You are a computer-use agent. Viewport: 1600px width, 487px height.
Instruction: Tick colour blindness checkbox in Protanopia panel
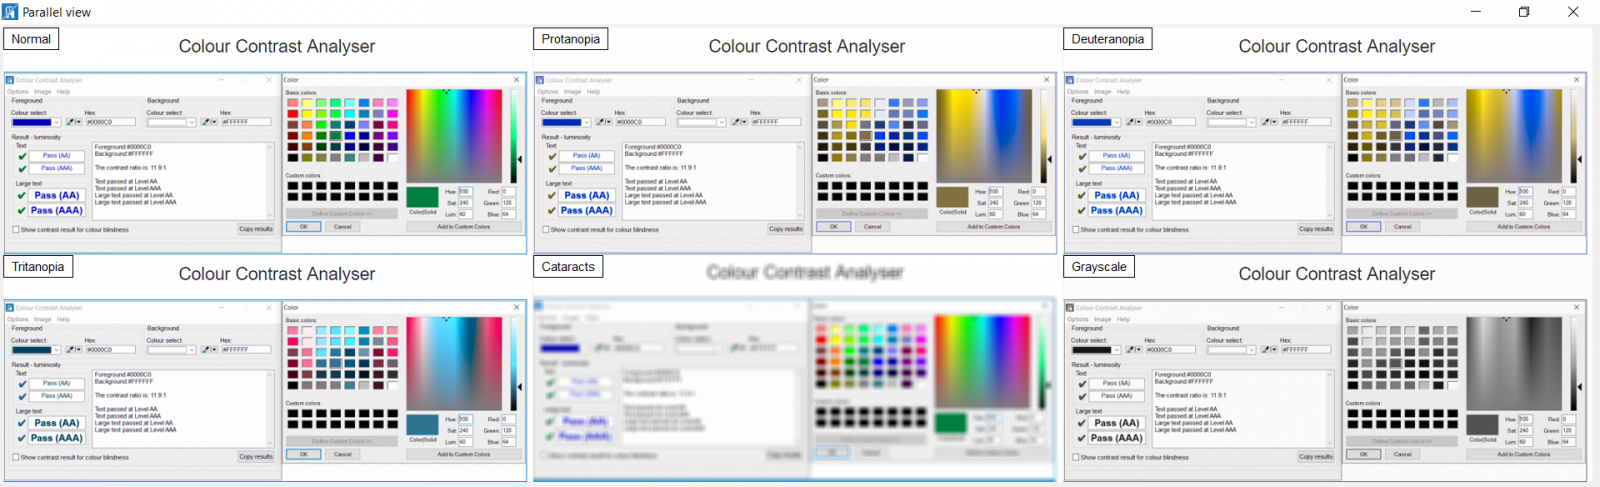[x=546, y=229]
